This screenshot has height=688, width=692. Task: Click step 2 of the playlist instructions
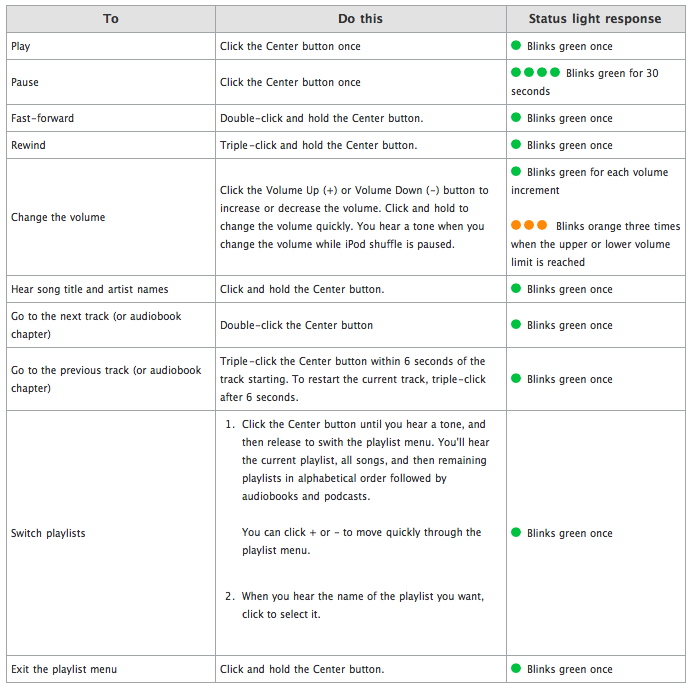click(362, 605)
